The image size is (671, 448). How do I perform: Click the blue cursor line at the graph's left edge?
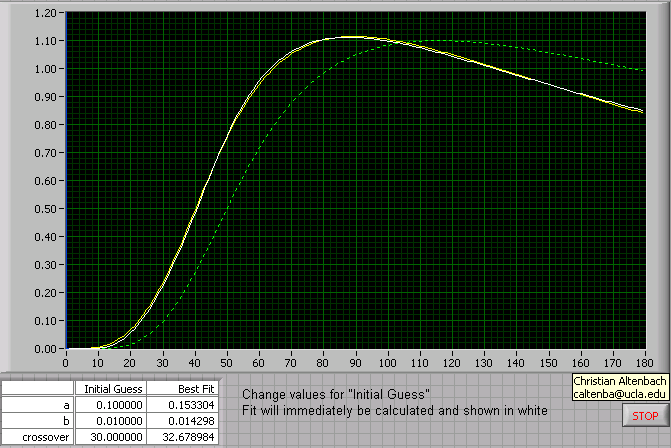tap(67, 181)
